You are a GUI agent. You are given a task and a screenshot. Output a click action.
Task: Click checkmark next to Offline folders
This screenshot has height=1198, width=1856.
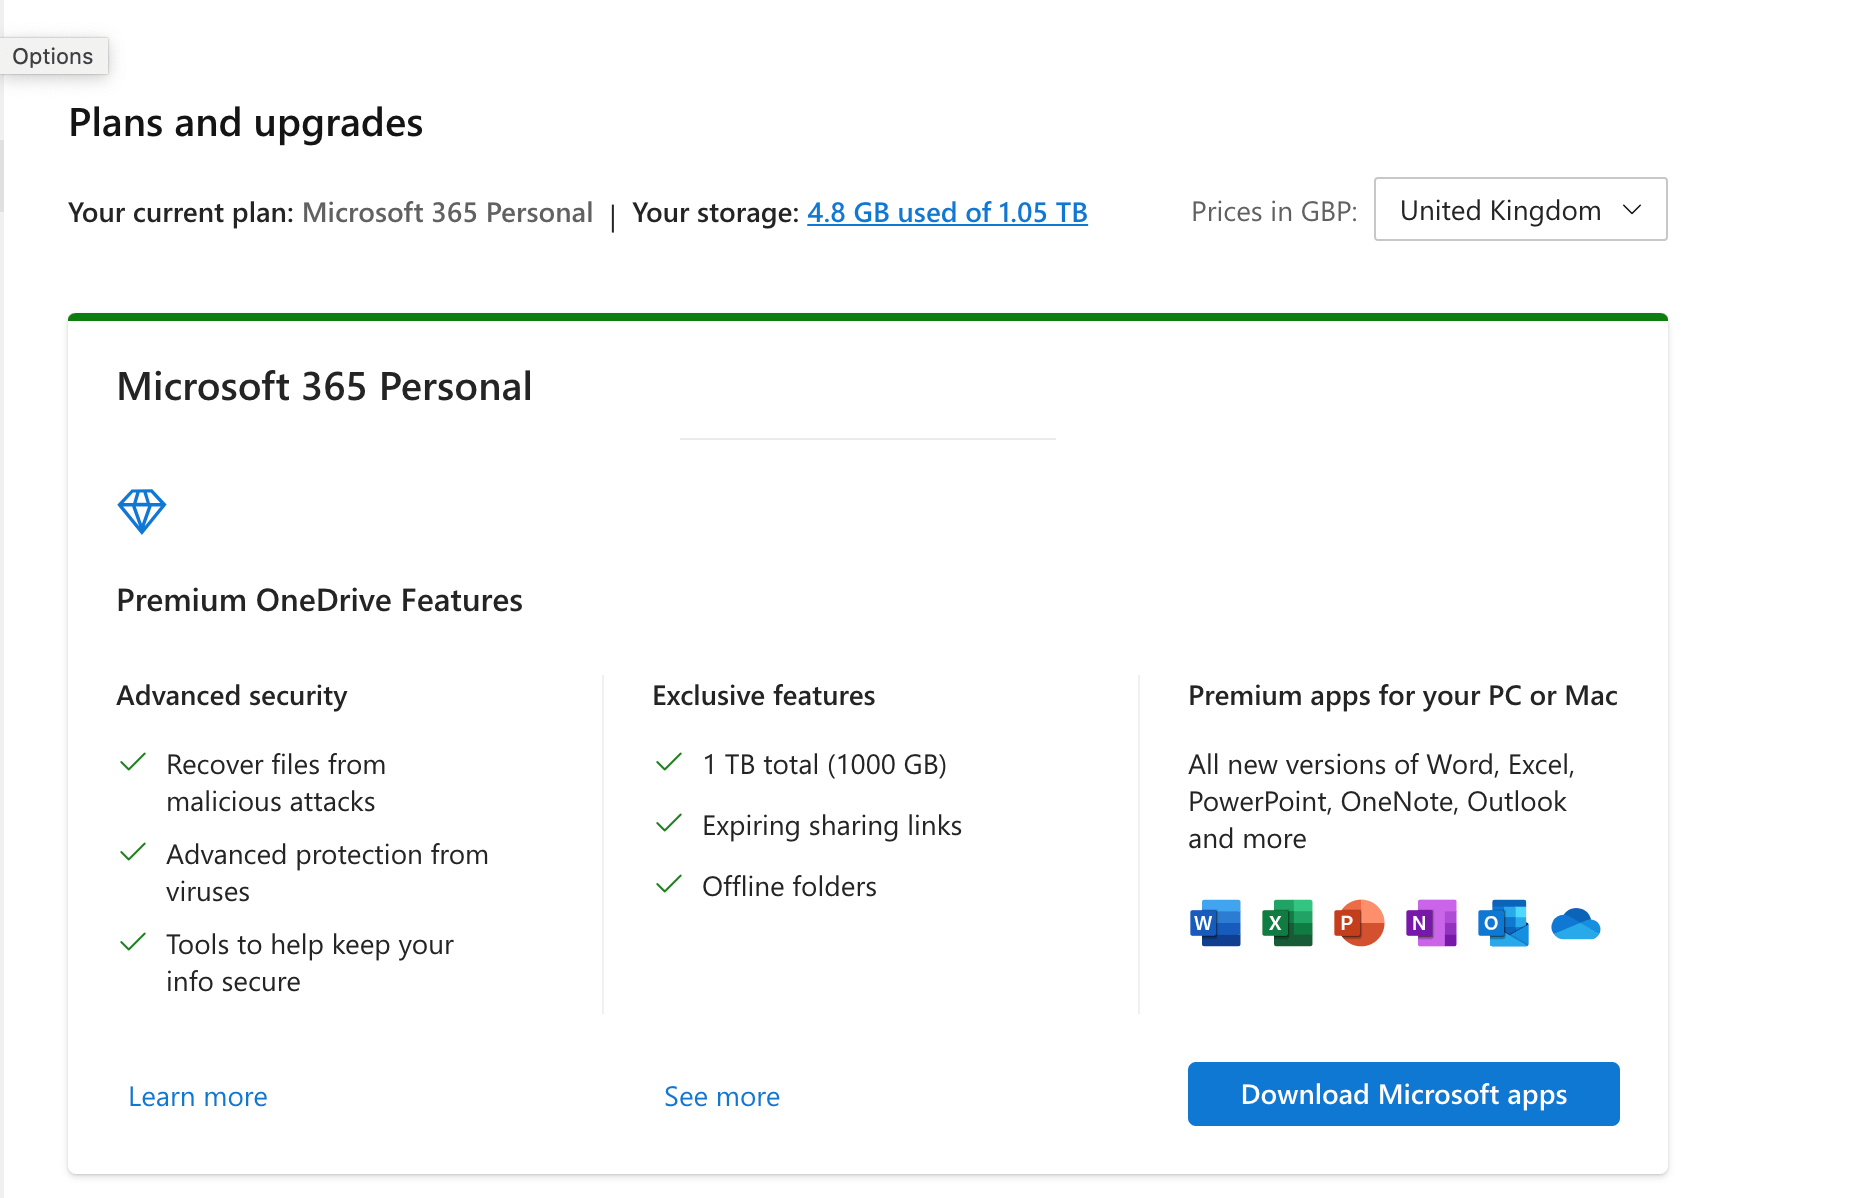click(x=669, y=885)
